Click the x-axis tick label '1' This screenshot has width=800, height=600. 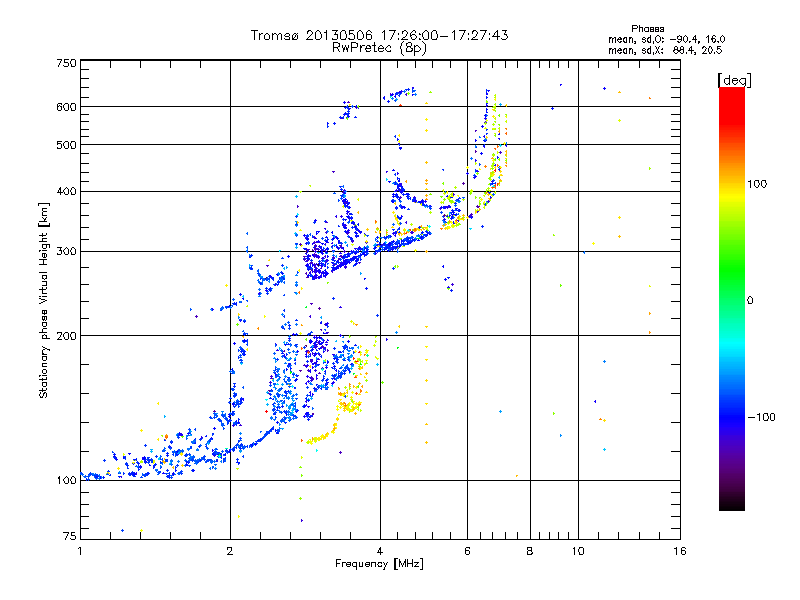(80, 551)
